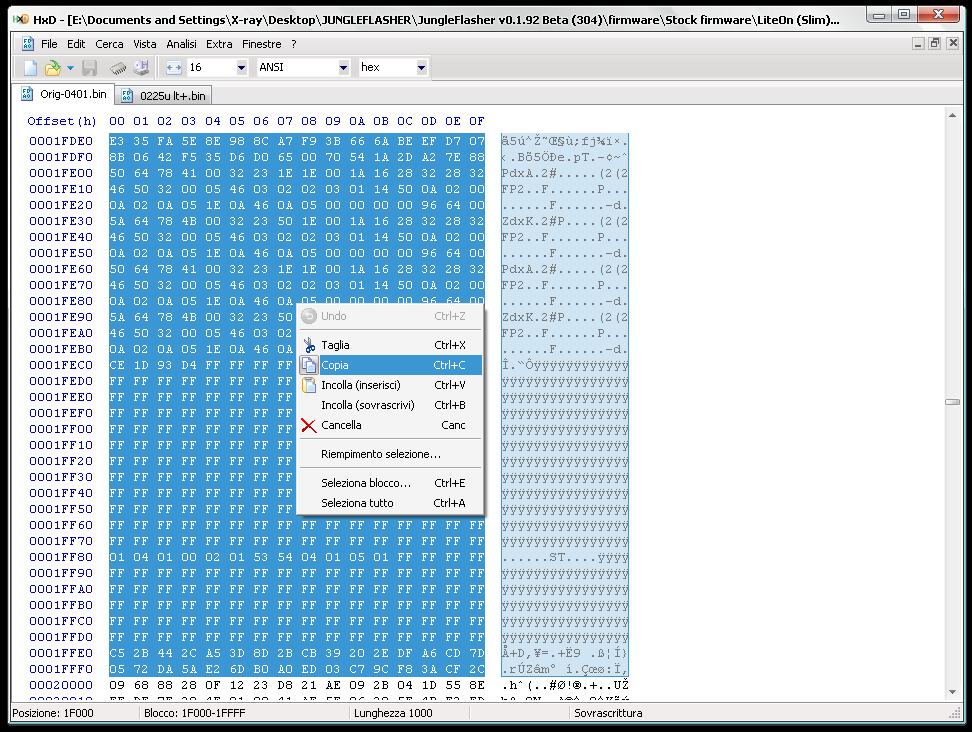Open the bytes per row dropdown showing 16
972x732 pixels.
coord(241,68)
